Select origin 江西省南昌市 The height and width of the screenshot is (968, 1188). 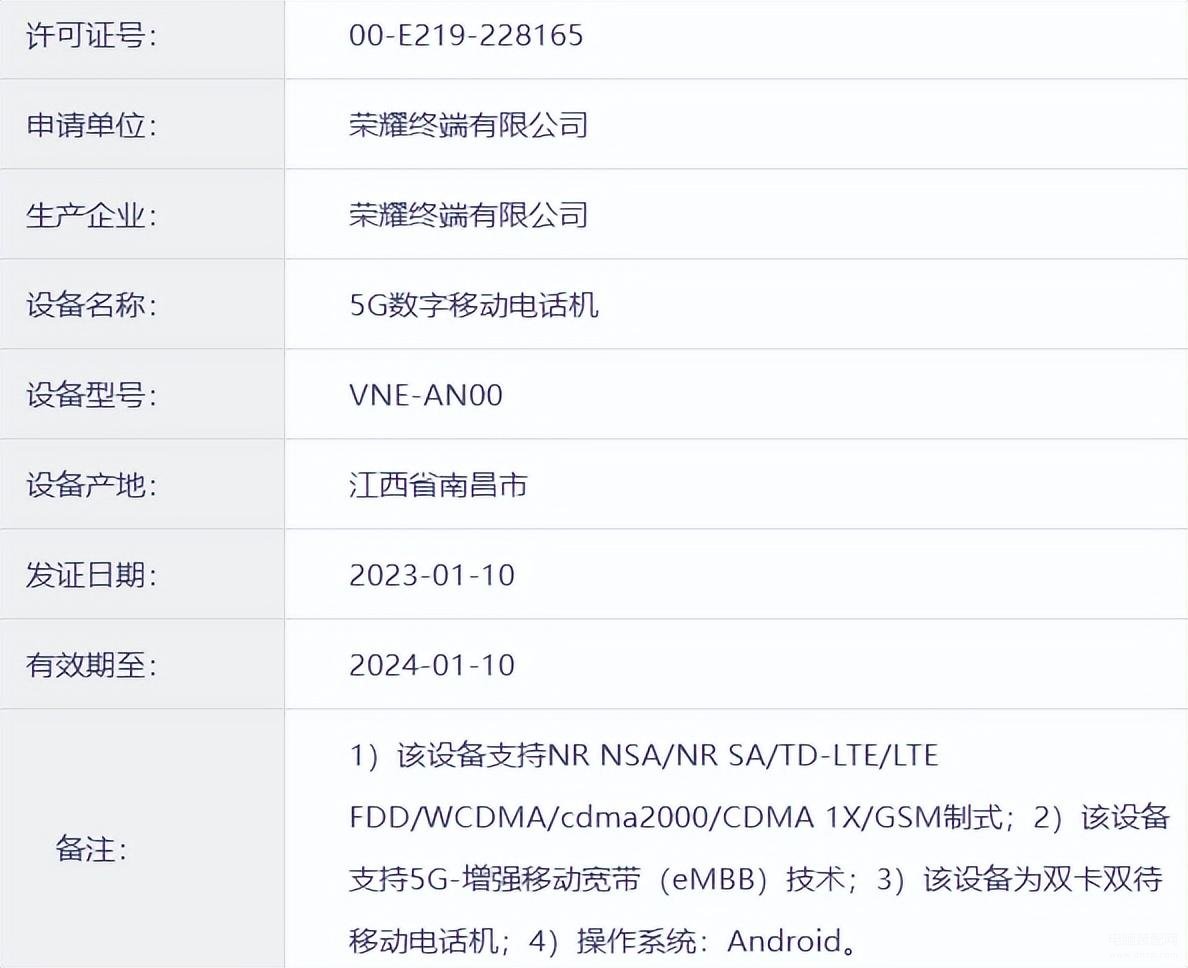(438, 486)
